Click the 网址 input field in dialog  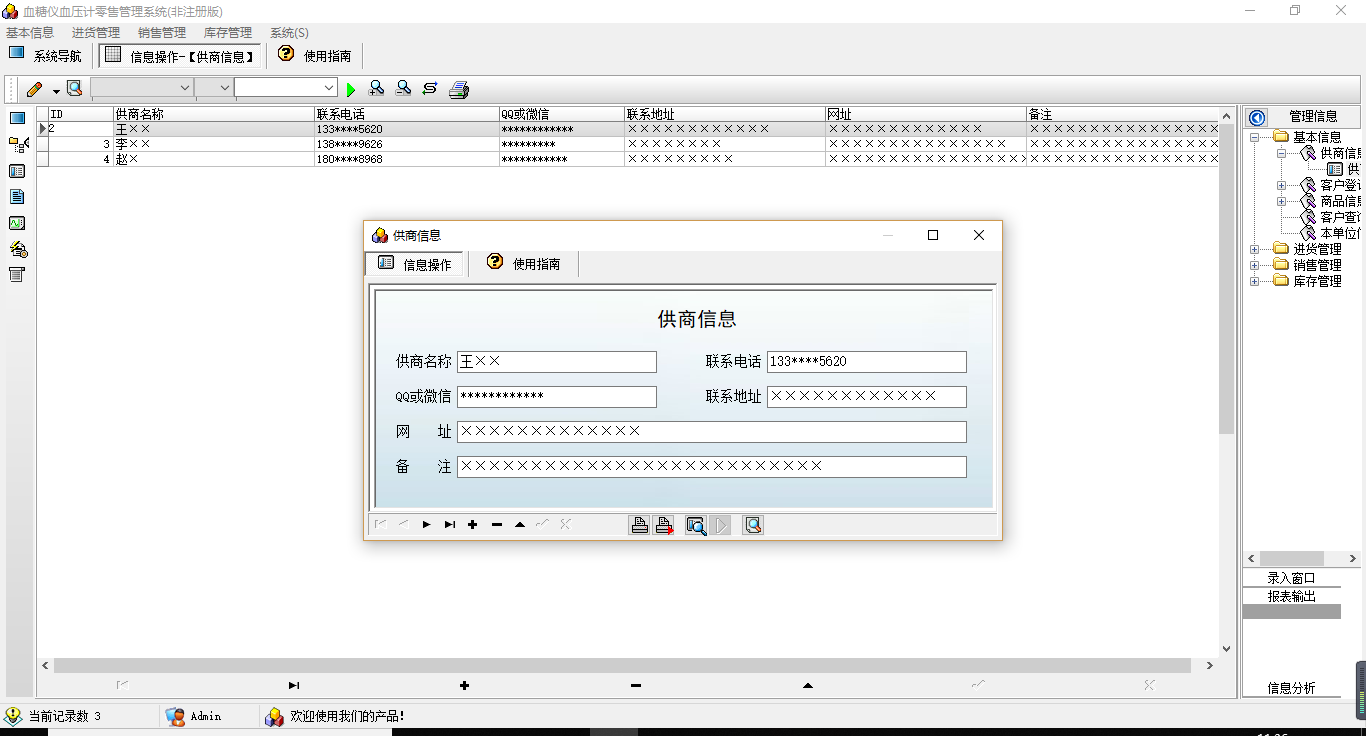point(712,432)
